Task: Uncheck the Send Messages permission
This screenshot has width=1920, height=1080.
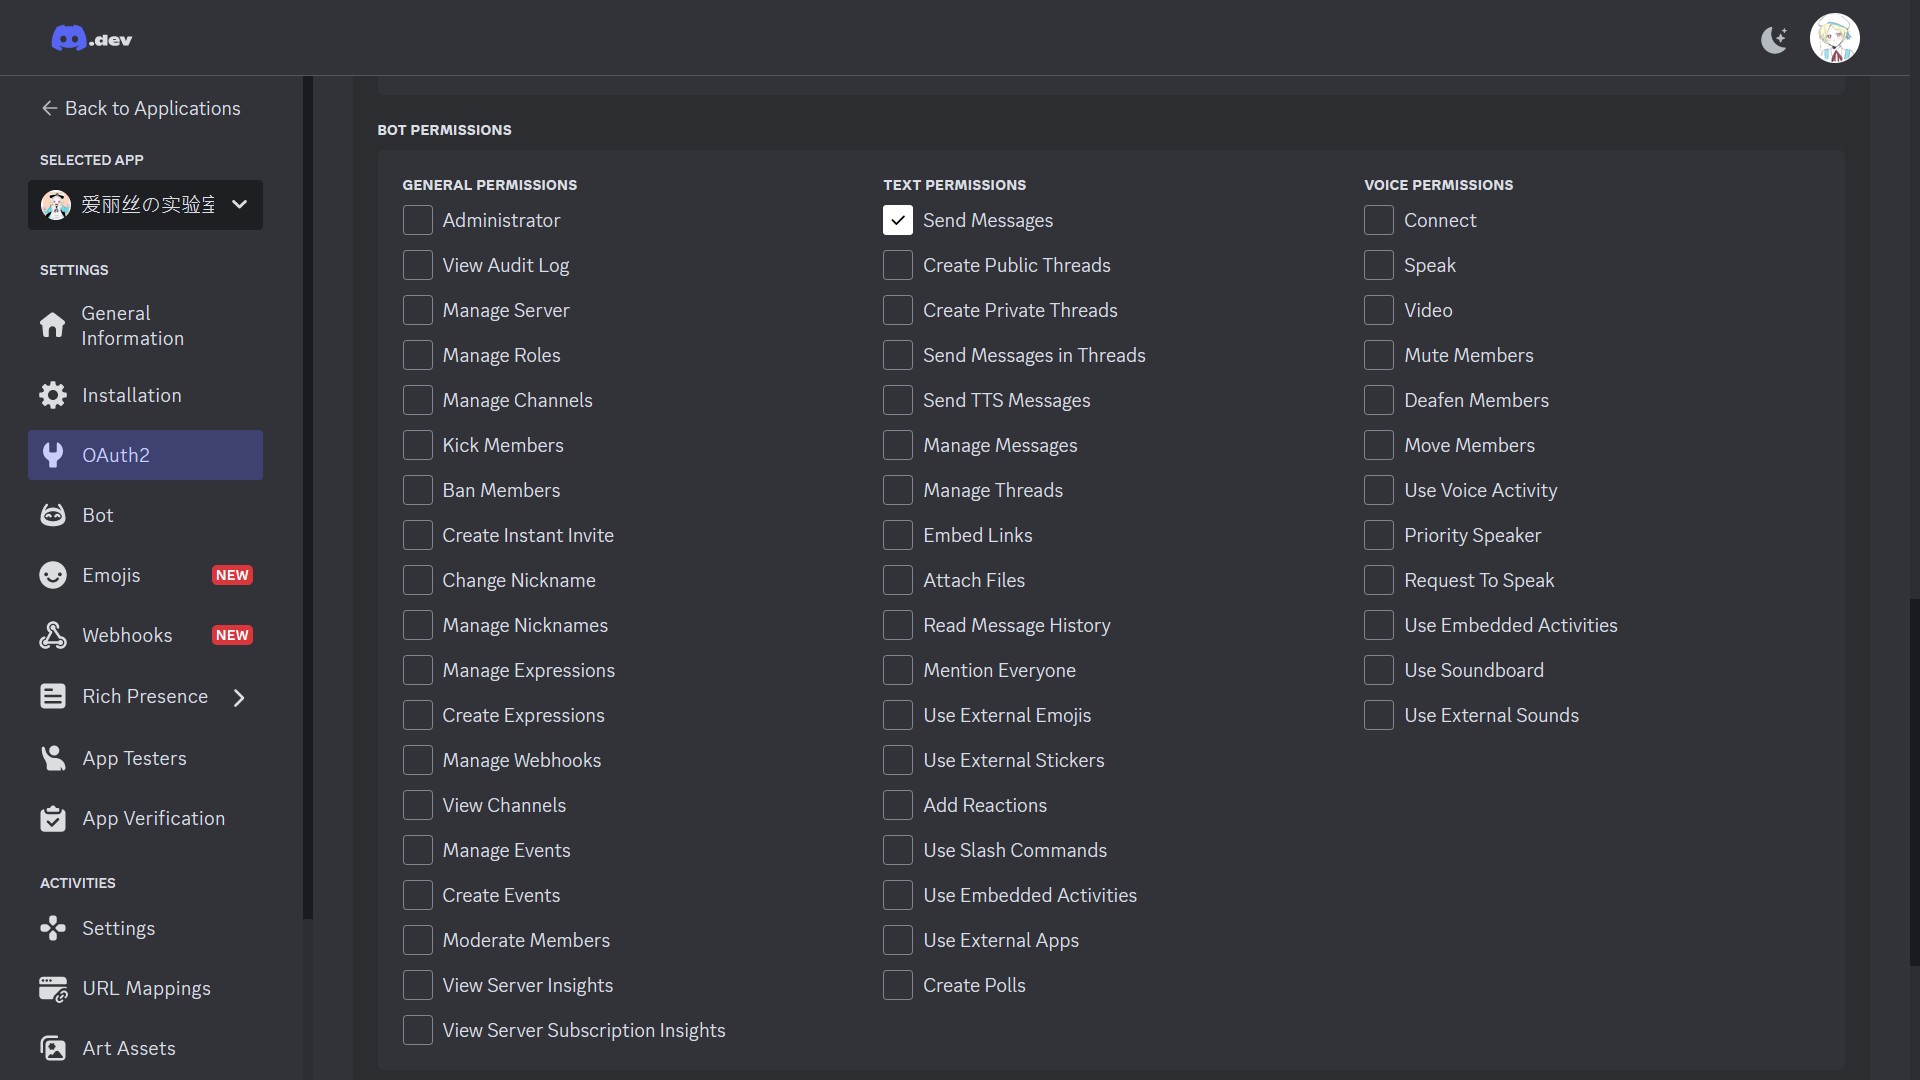Action: (897, 220)
